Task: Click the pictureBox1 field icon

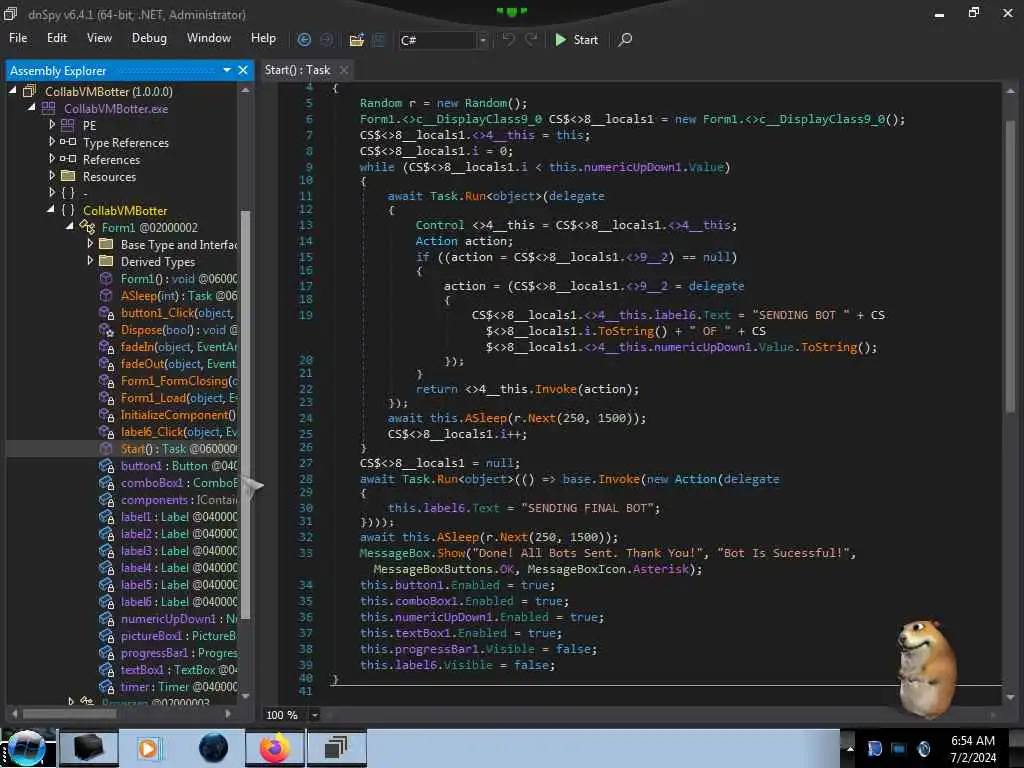Action: 106,636
